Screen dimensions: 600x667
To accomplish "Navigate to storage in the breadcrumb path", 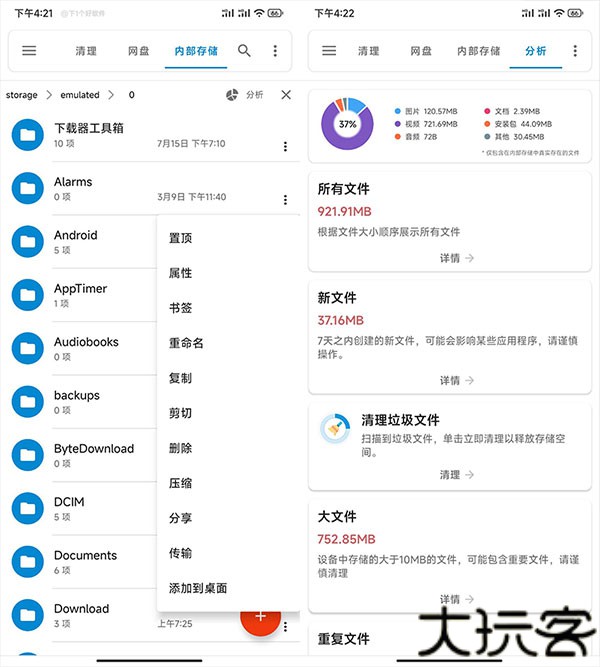I will [x=22, y=95].
